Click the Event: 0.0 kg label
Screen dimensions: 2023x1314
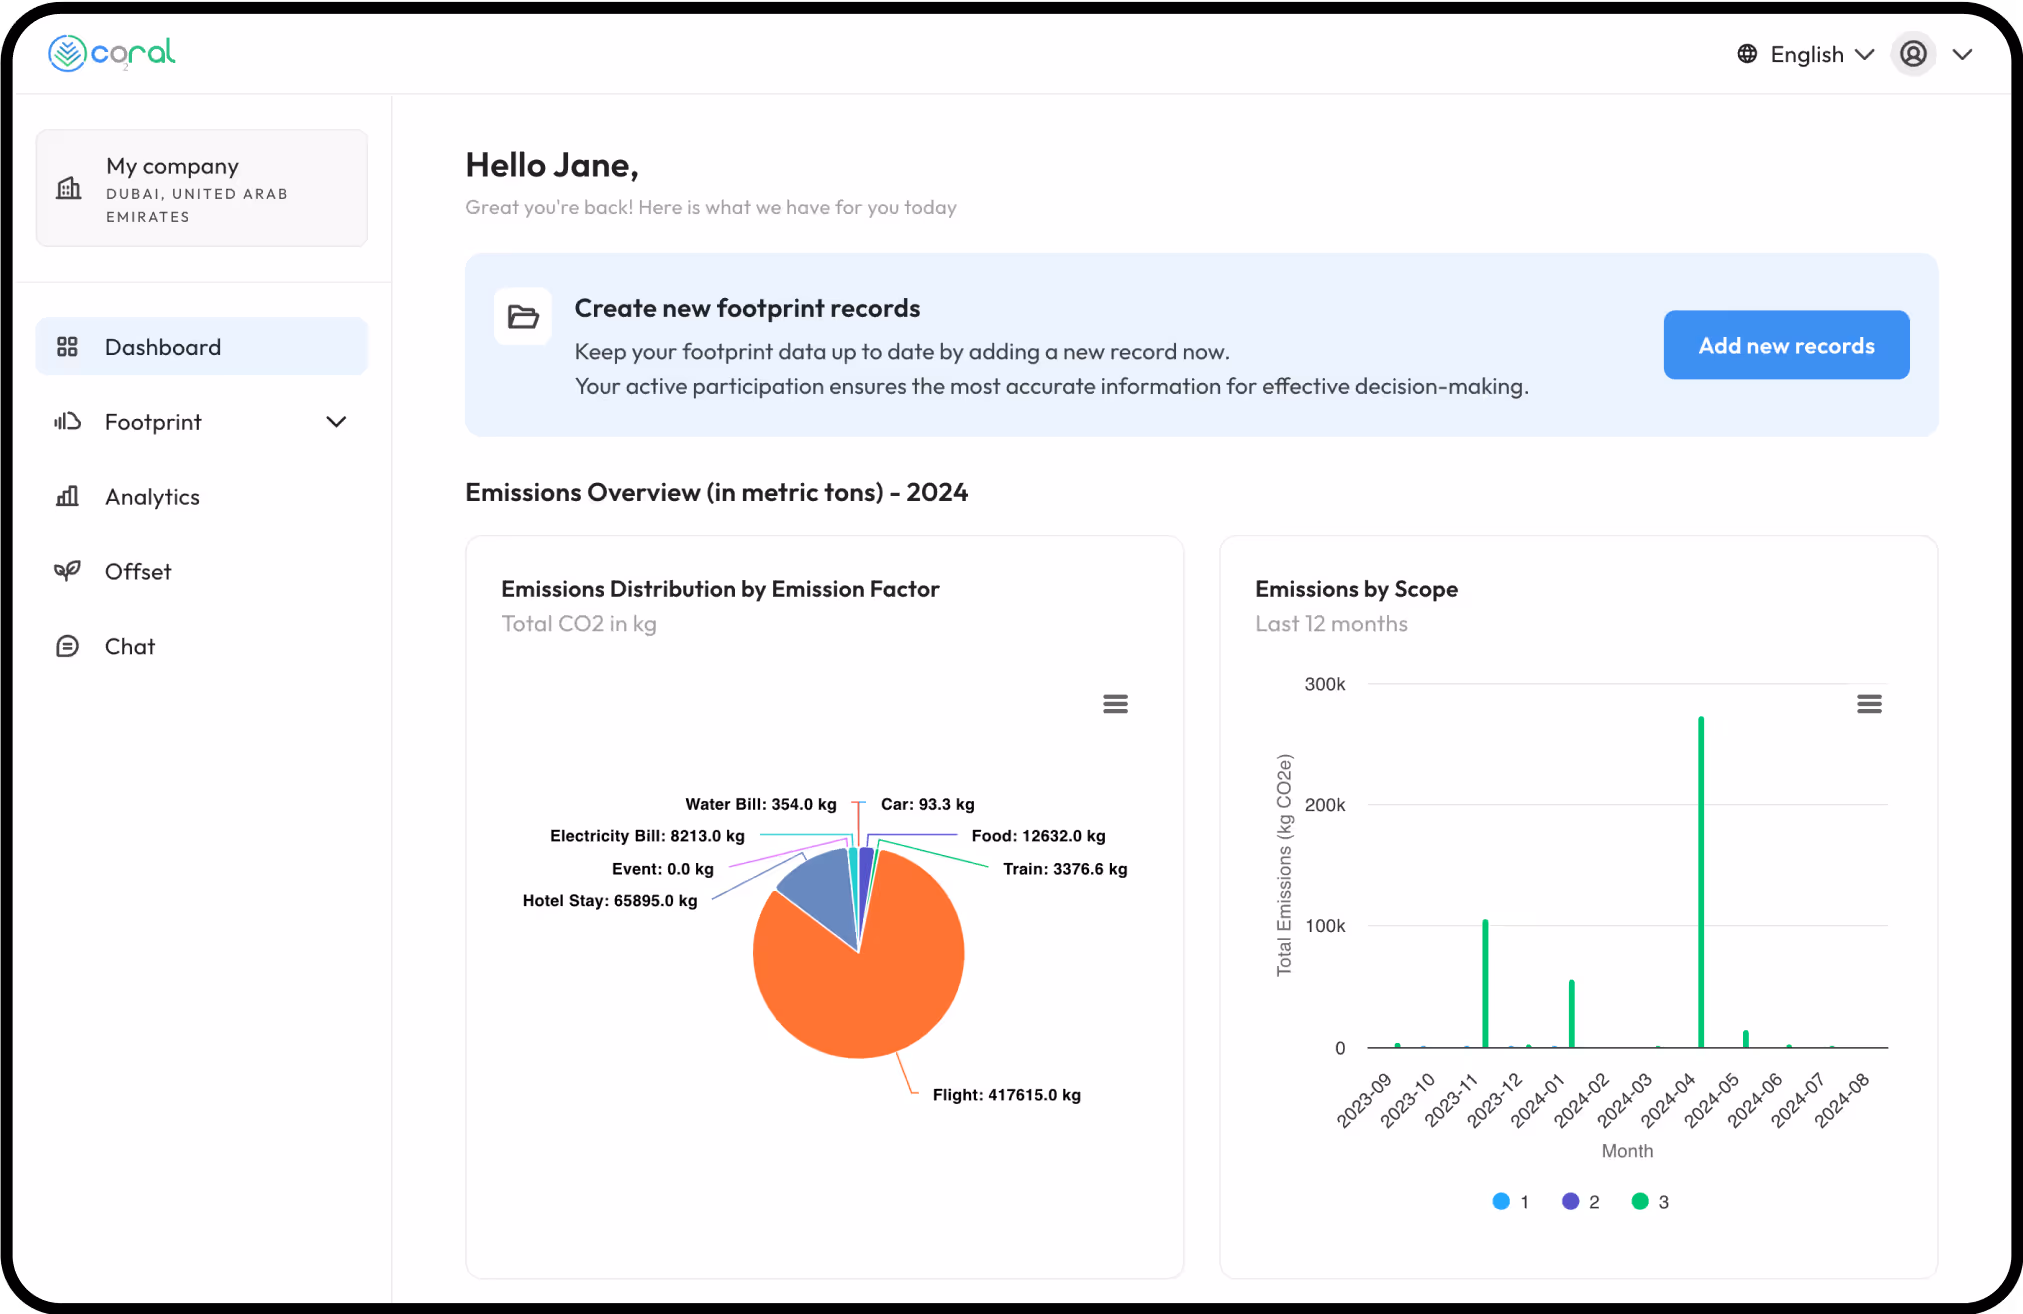point(663,869)
